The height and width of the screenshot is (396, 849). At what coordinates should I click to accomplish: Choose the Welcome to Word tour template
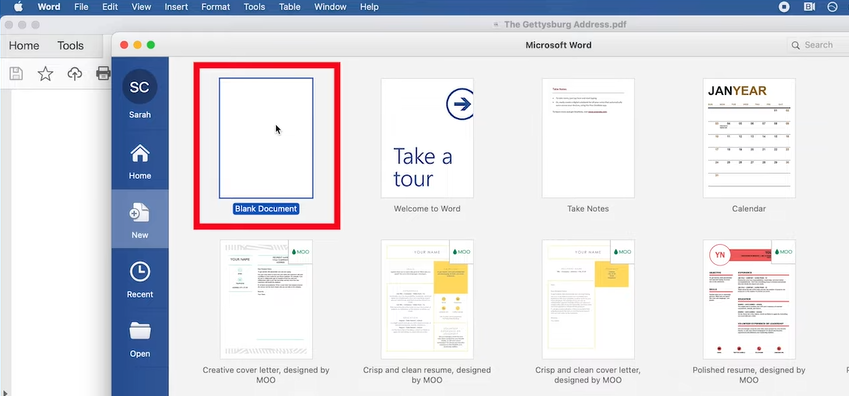point(427,138)
